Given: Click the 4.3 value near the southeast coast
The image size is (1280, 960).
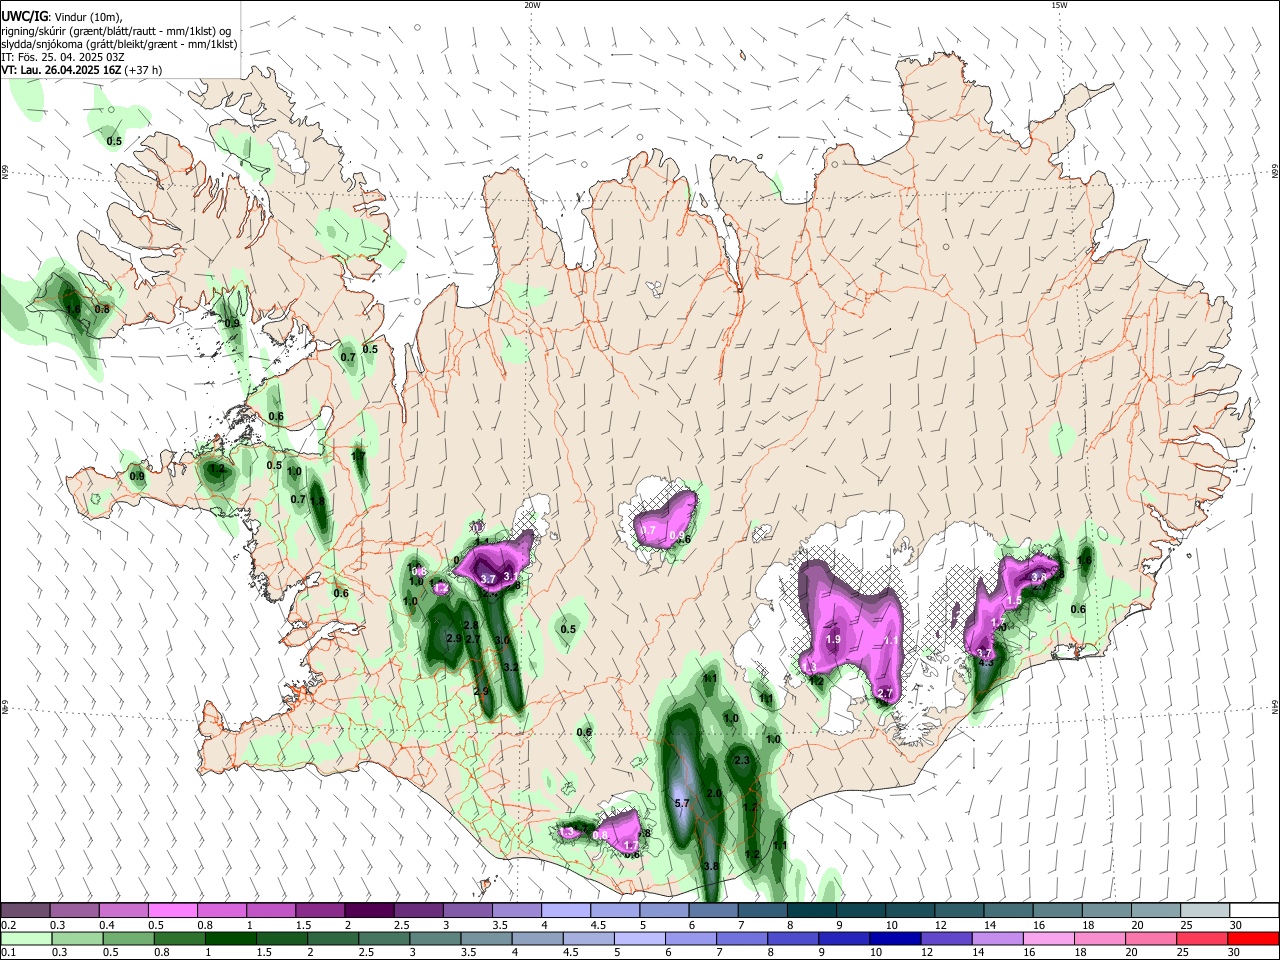Looking at the screenshot, I should click(x=986, y=662).
